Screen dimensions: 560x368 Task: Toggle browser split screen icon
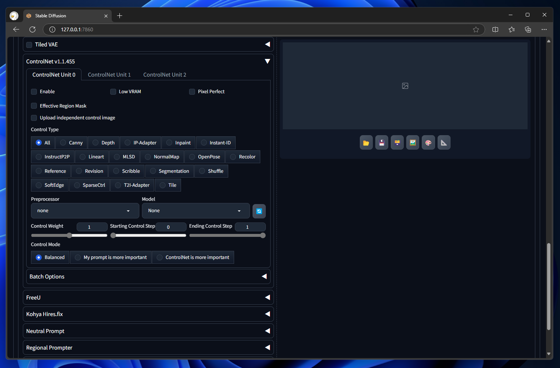[x=495, y=30]
